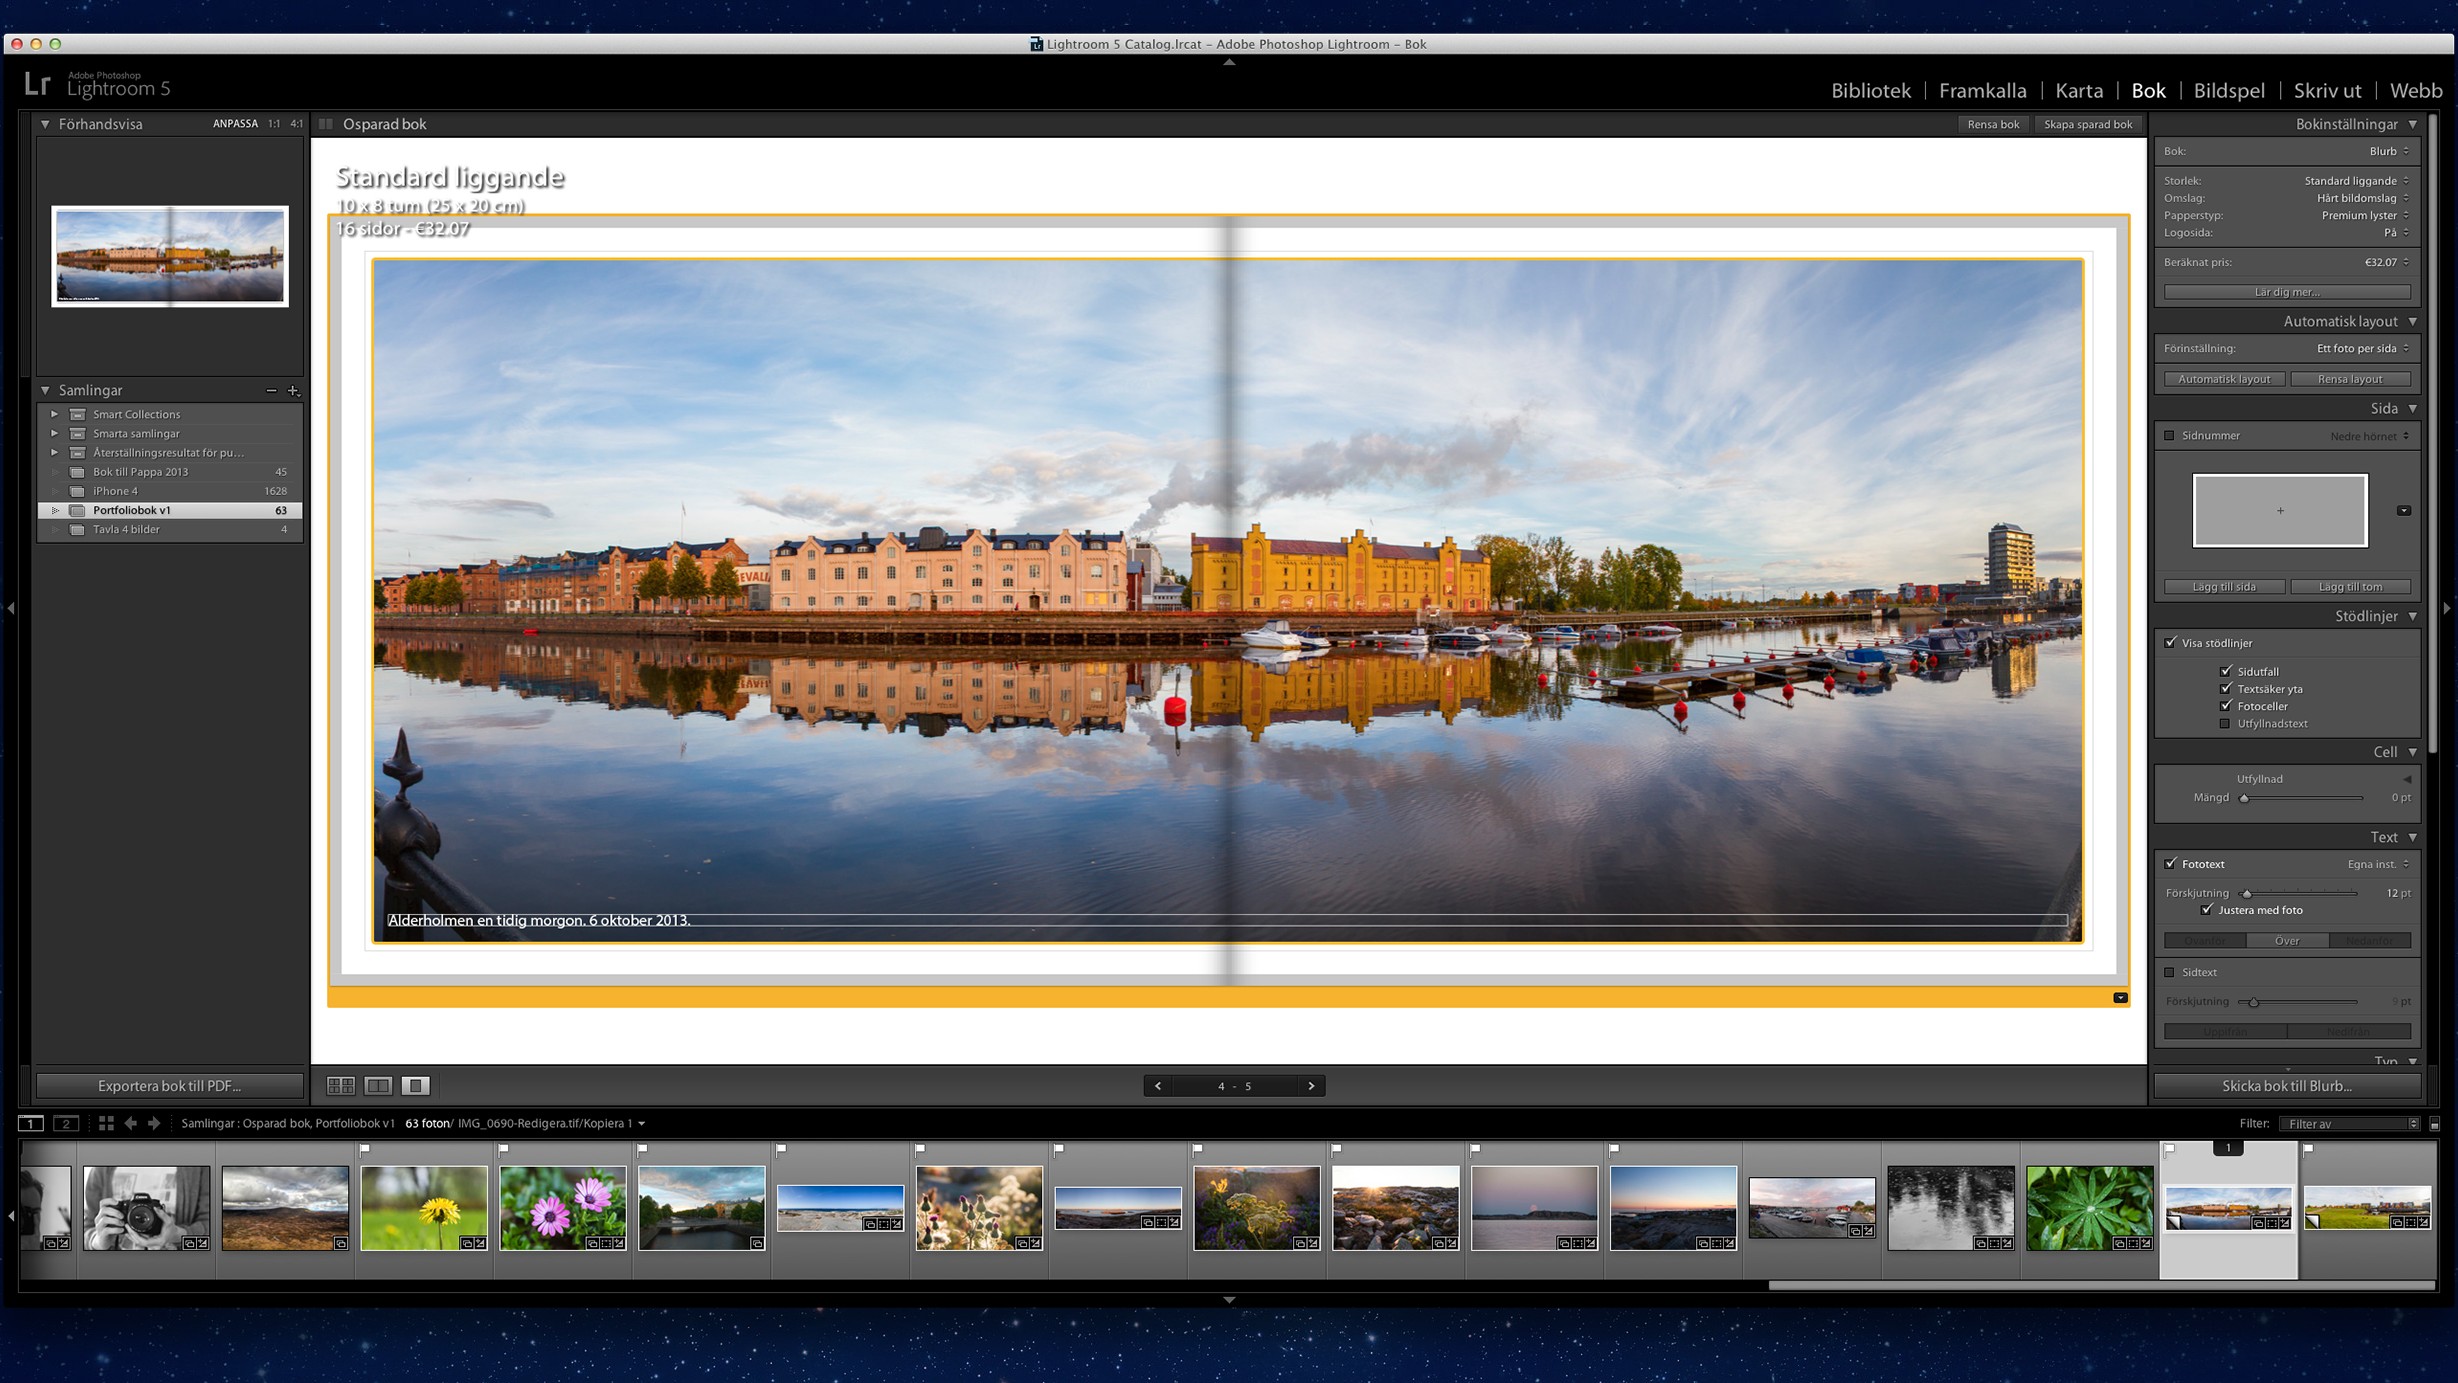Select the yellow dandelion thumbnail in filmstrip
The image size is (2458, 1383).
click(x=424, y=1207)
